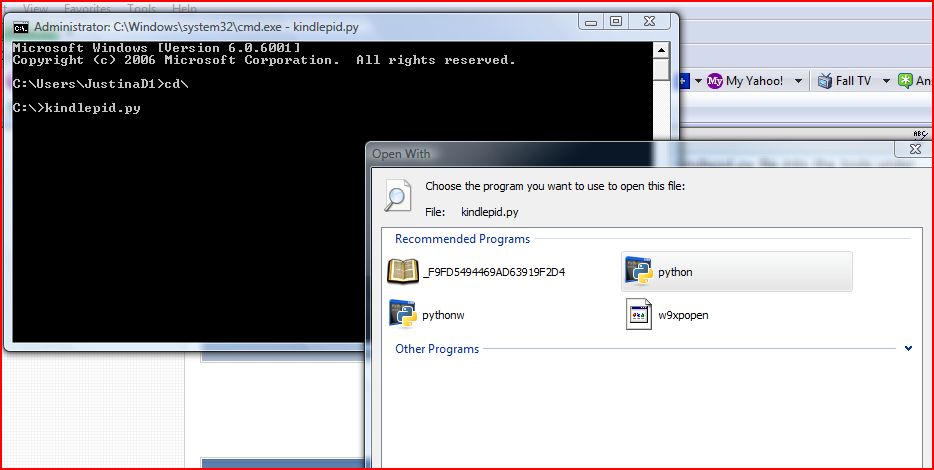Open the Fall TV dropdown arrow
934x470 pixels.
886,81
